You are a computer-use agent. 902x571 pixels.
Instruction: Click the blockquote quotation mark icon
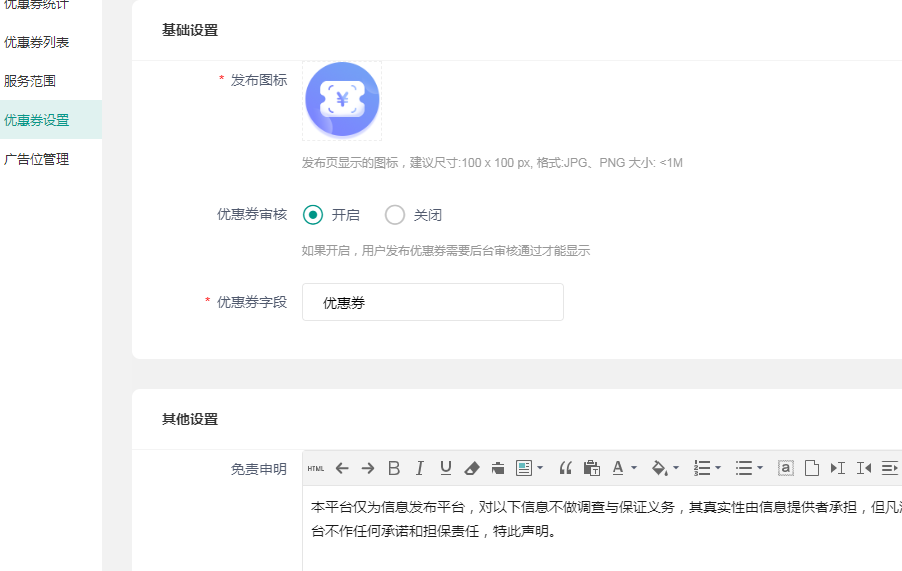click(565, 468)
